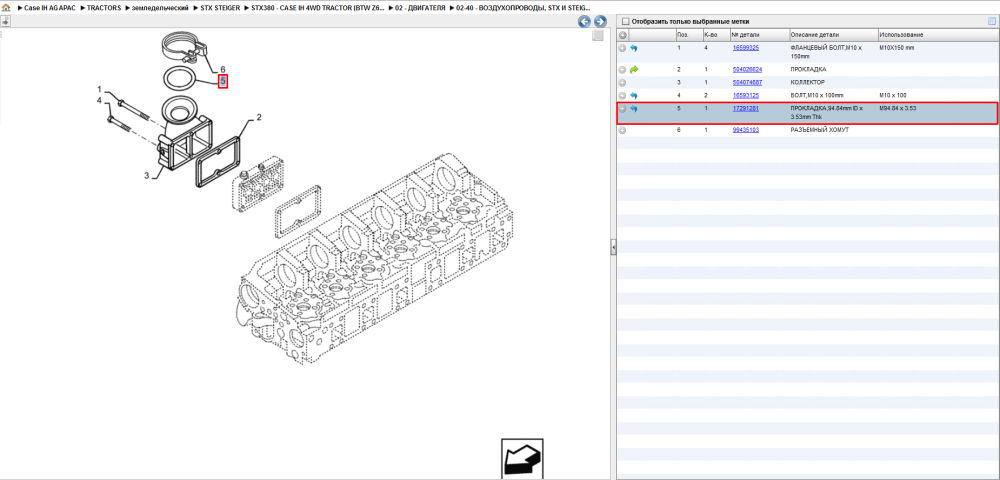This screenshot has height=480, width=1000.
Task: Select РАЗЪЕМНЫЙ ХОМУТ description
Action: [x=820, y=130]
